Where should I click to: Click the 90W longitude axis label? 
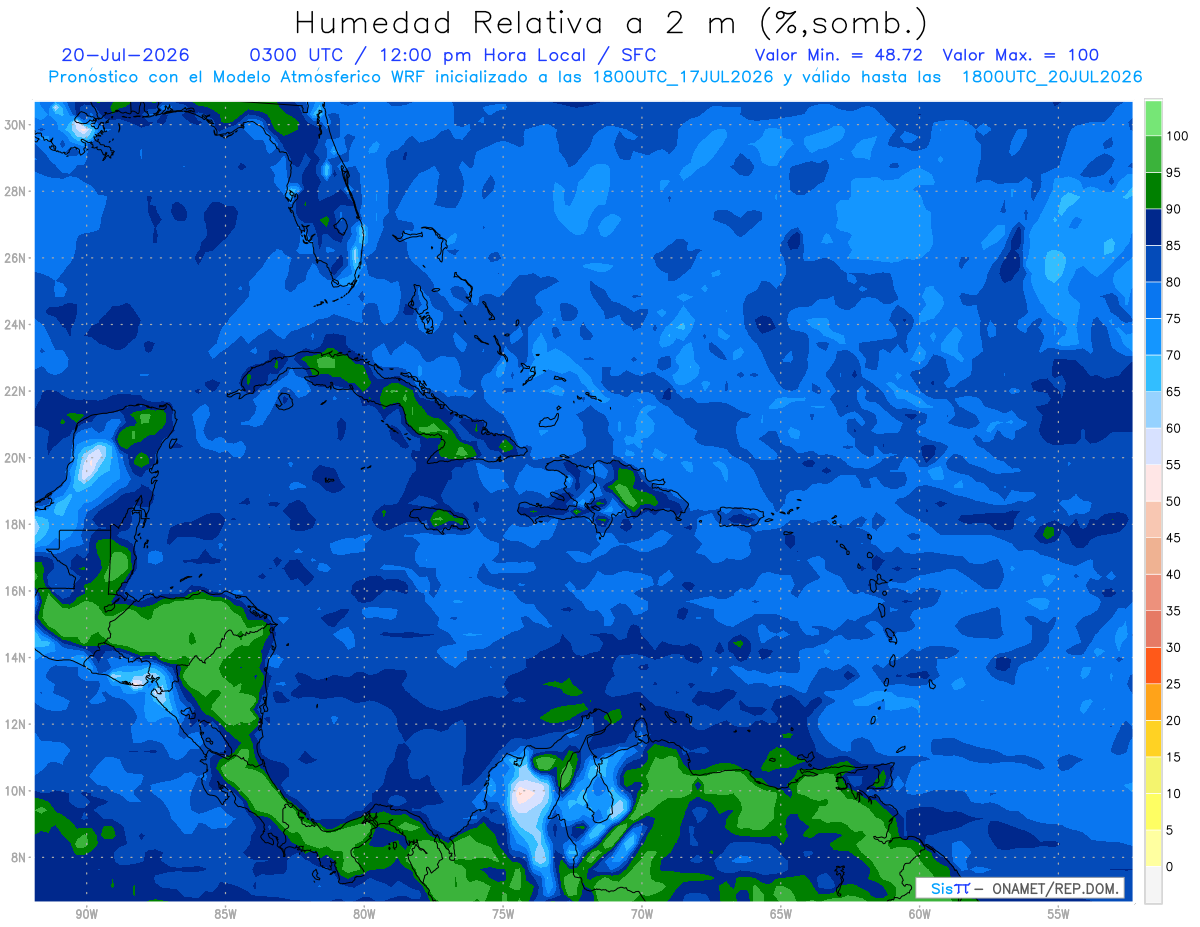click(x=86, y=914)
